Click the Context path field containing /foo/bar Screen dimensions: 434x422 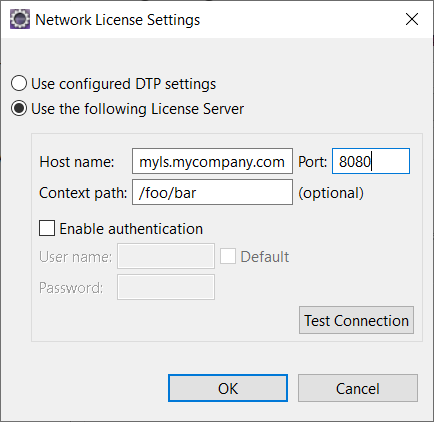[212, 192]
